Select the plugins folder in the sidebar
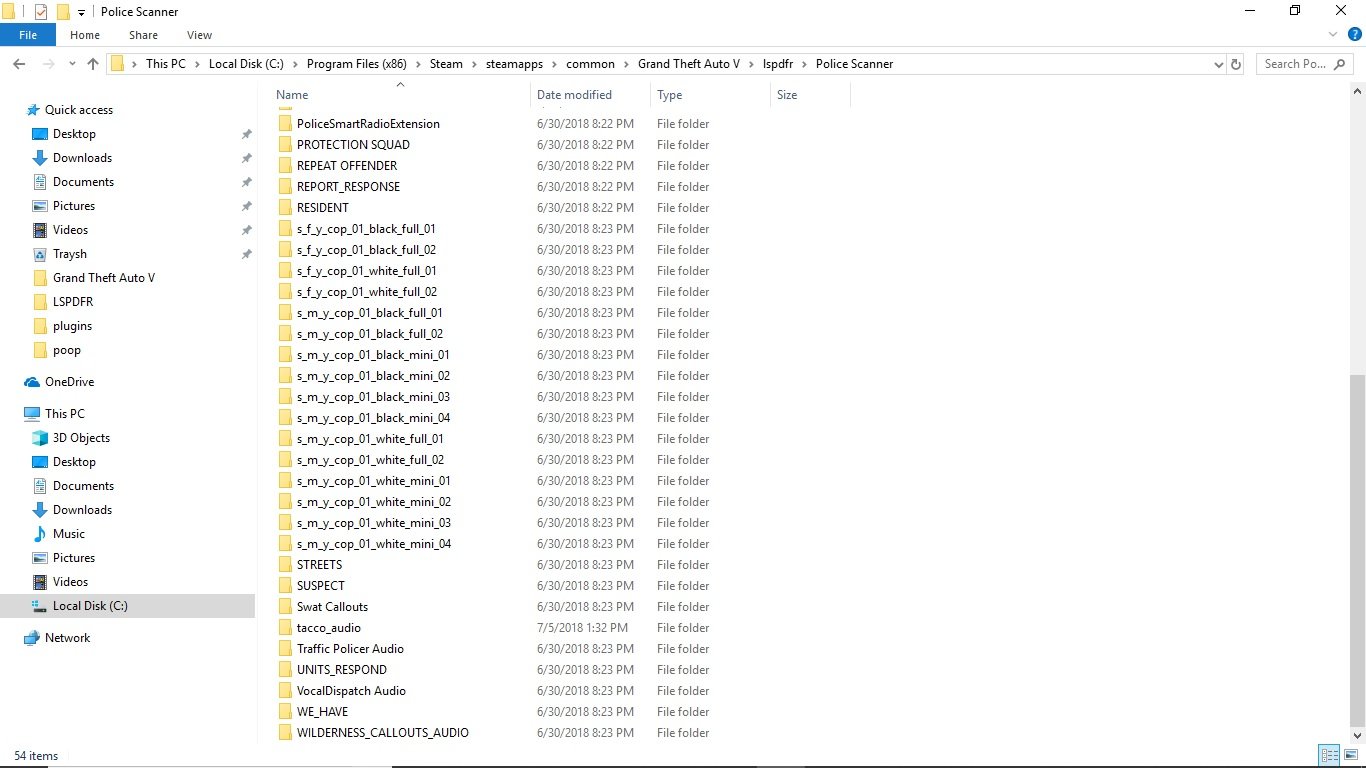This screenshot has width=1366, height=768. click(x=72, y=326)
